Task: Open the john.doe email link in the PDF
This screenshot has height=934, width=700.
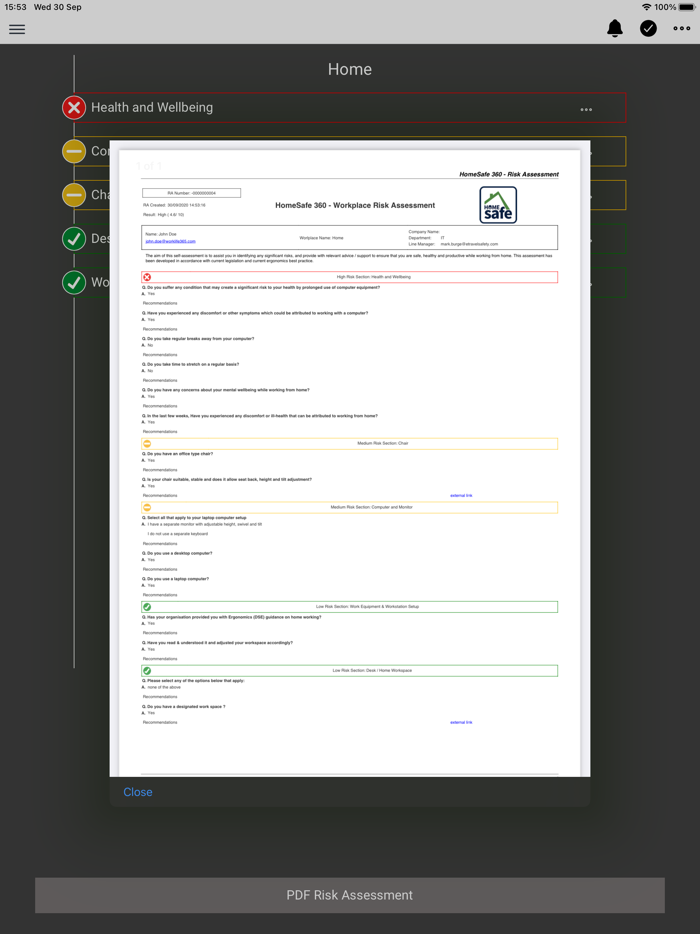Action: (x=170, y=241)
